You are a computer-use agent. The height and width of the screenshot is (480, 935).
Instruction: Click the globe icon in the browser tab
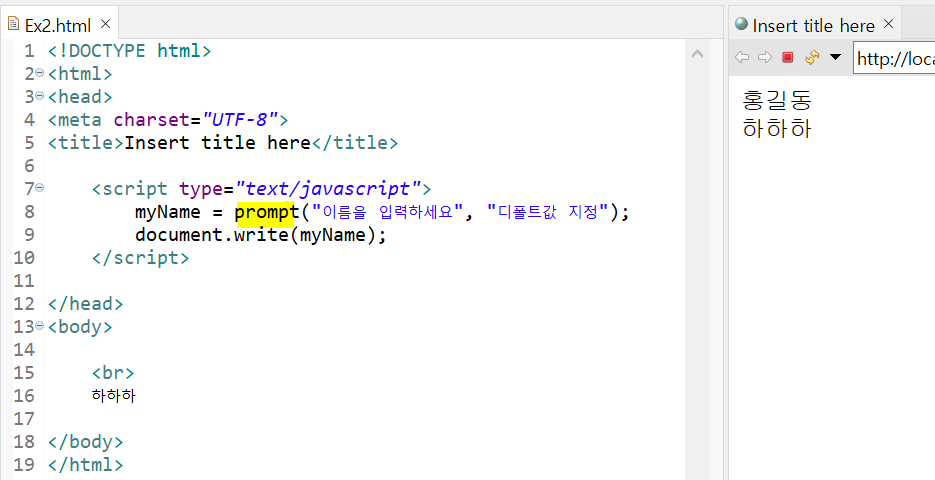pyautogui.click(x=741, y=24)
